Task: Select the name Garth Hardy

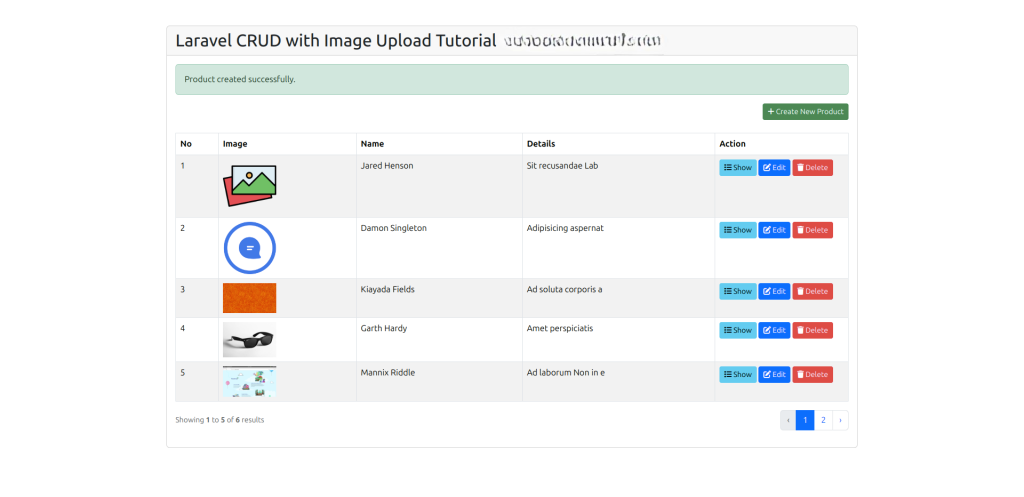Action: click(x=383, y=329)
